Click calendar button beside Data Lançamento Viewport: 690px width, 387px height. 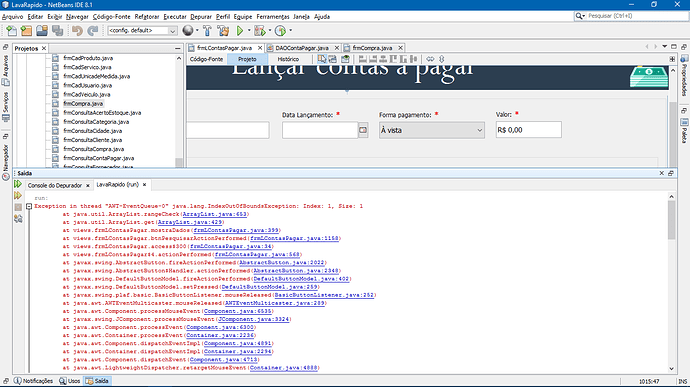click(363, 130)
